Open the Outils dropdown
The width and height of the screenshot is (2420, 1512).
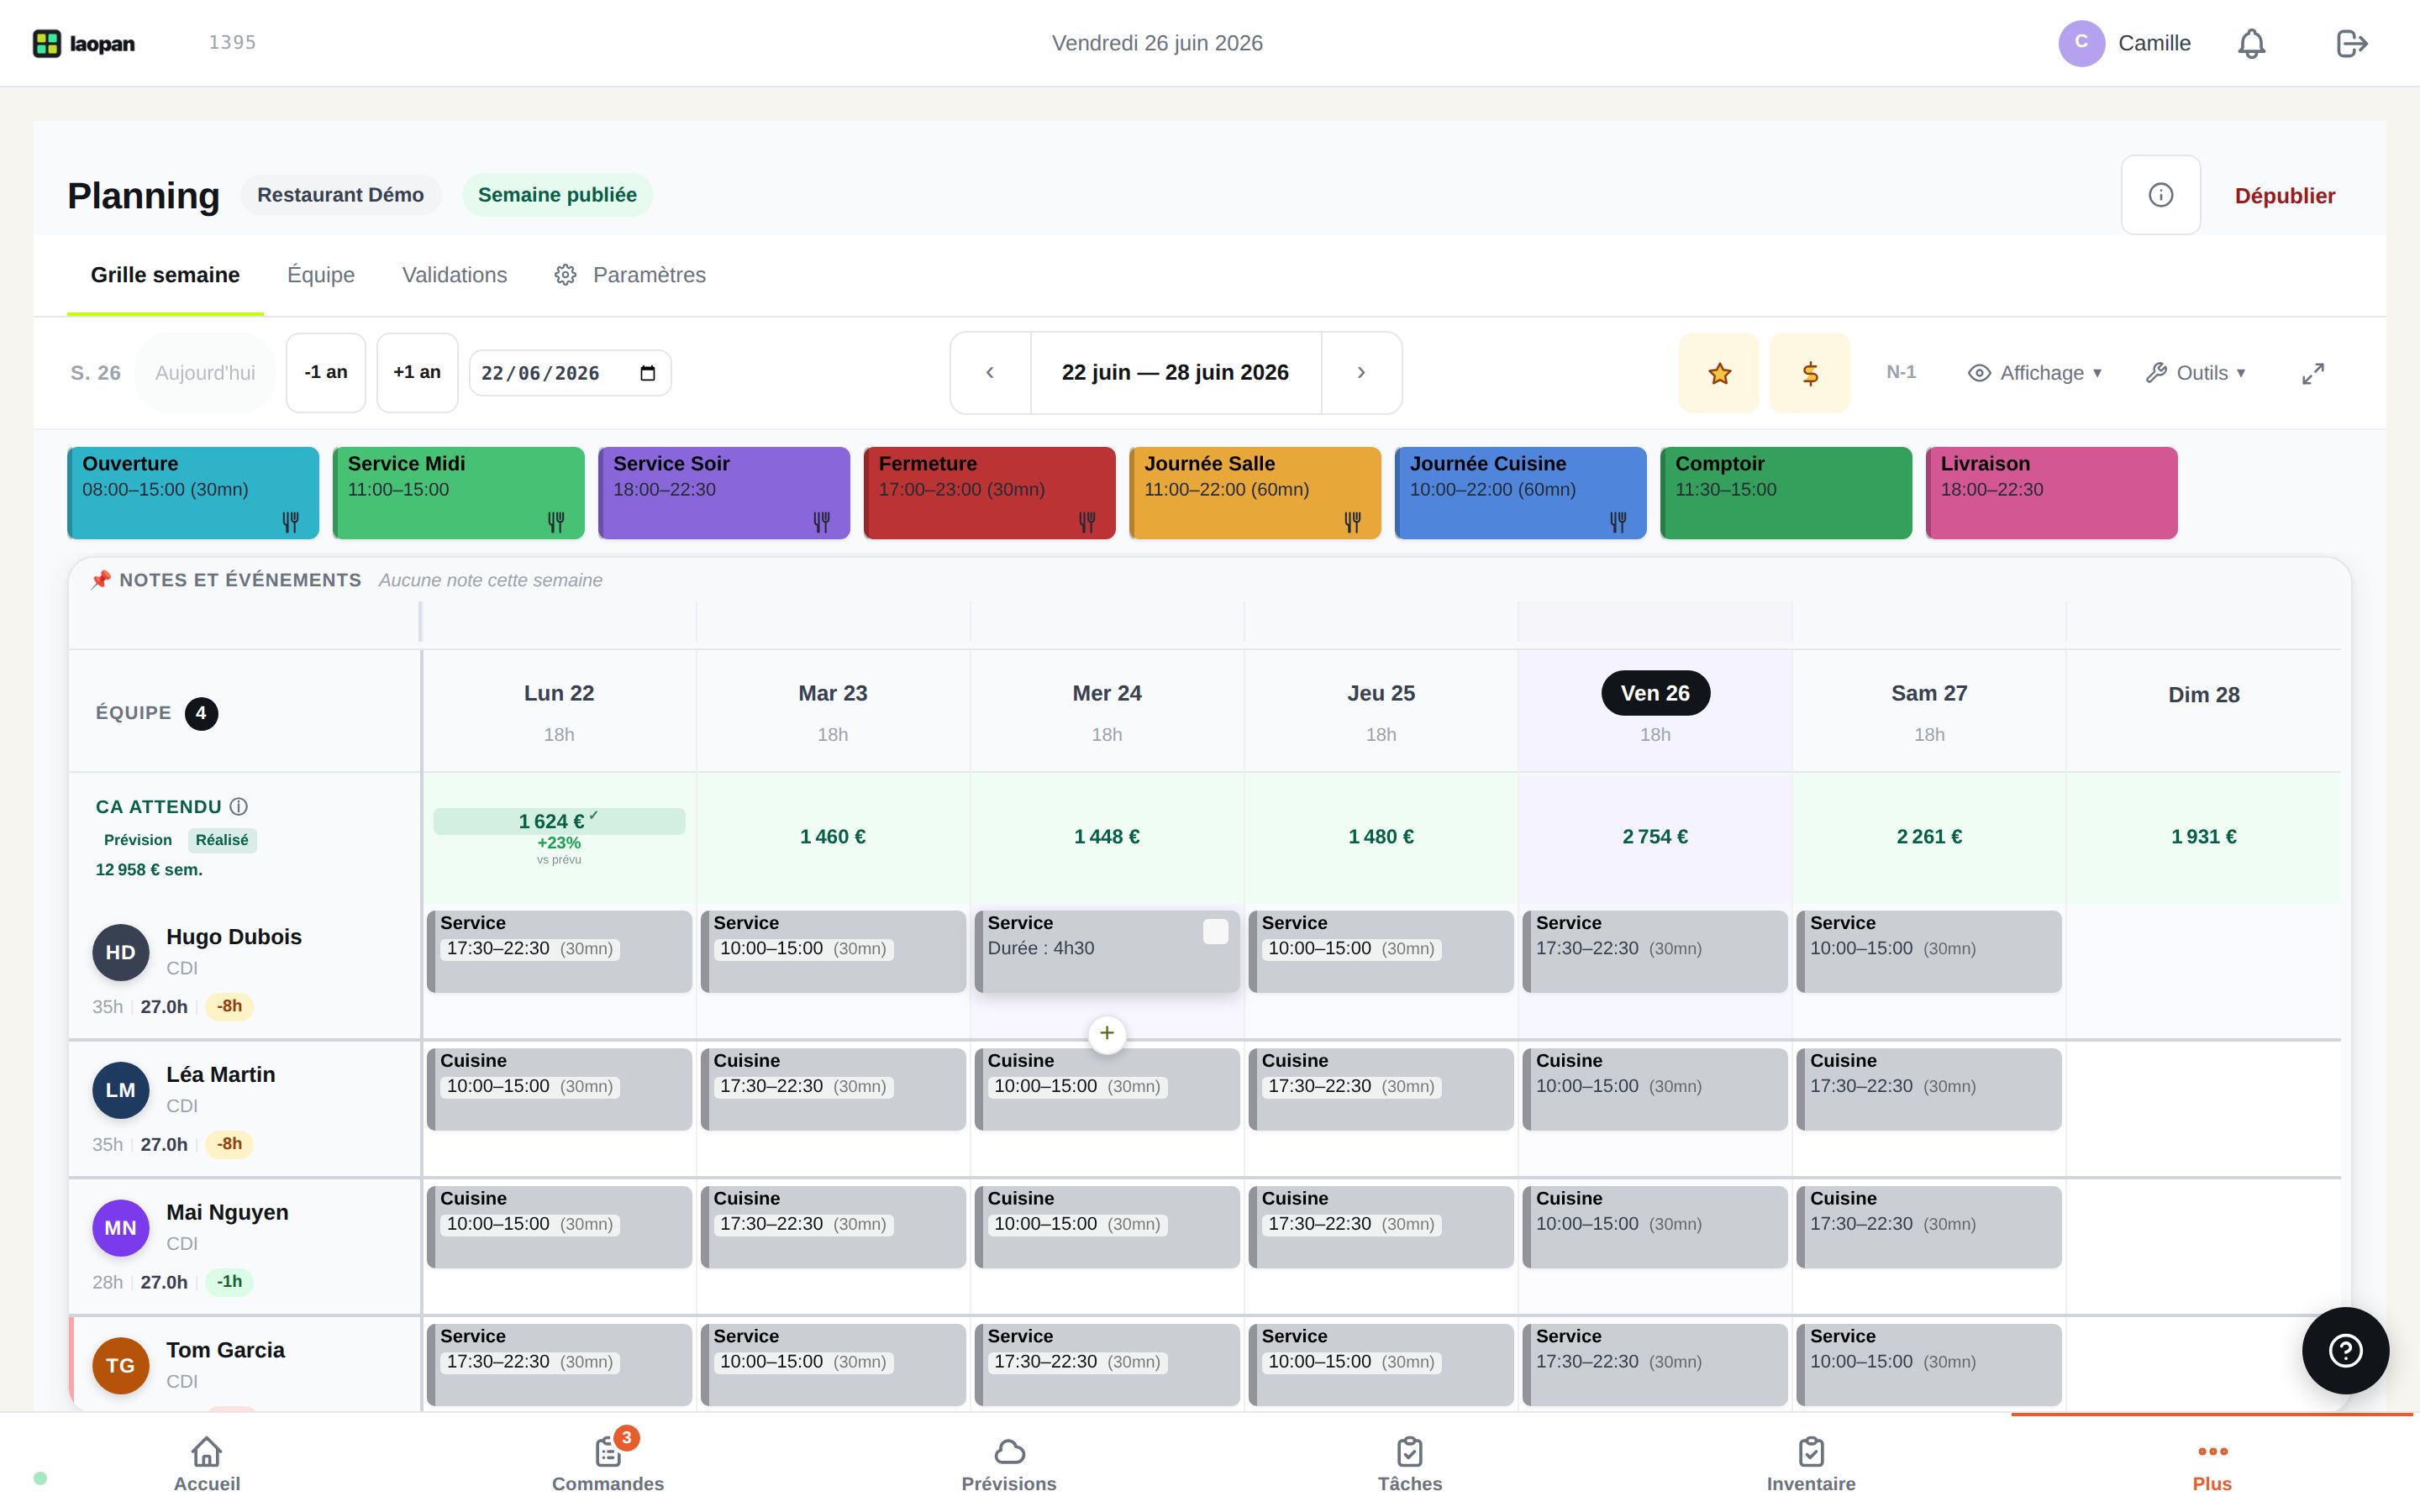(x=2195, y=373)
